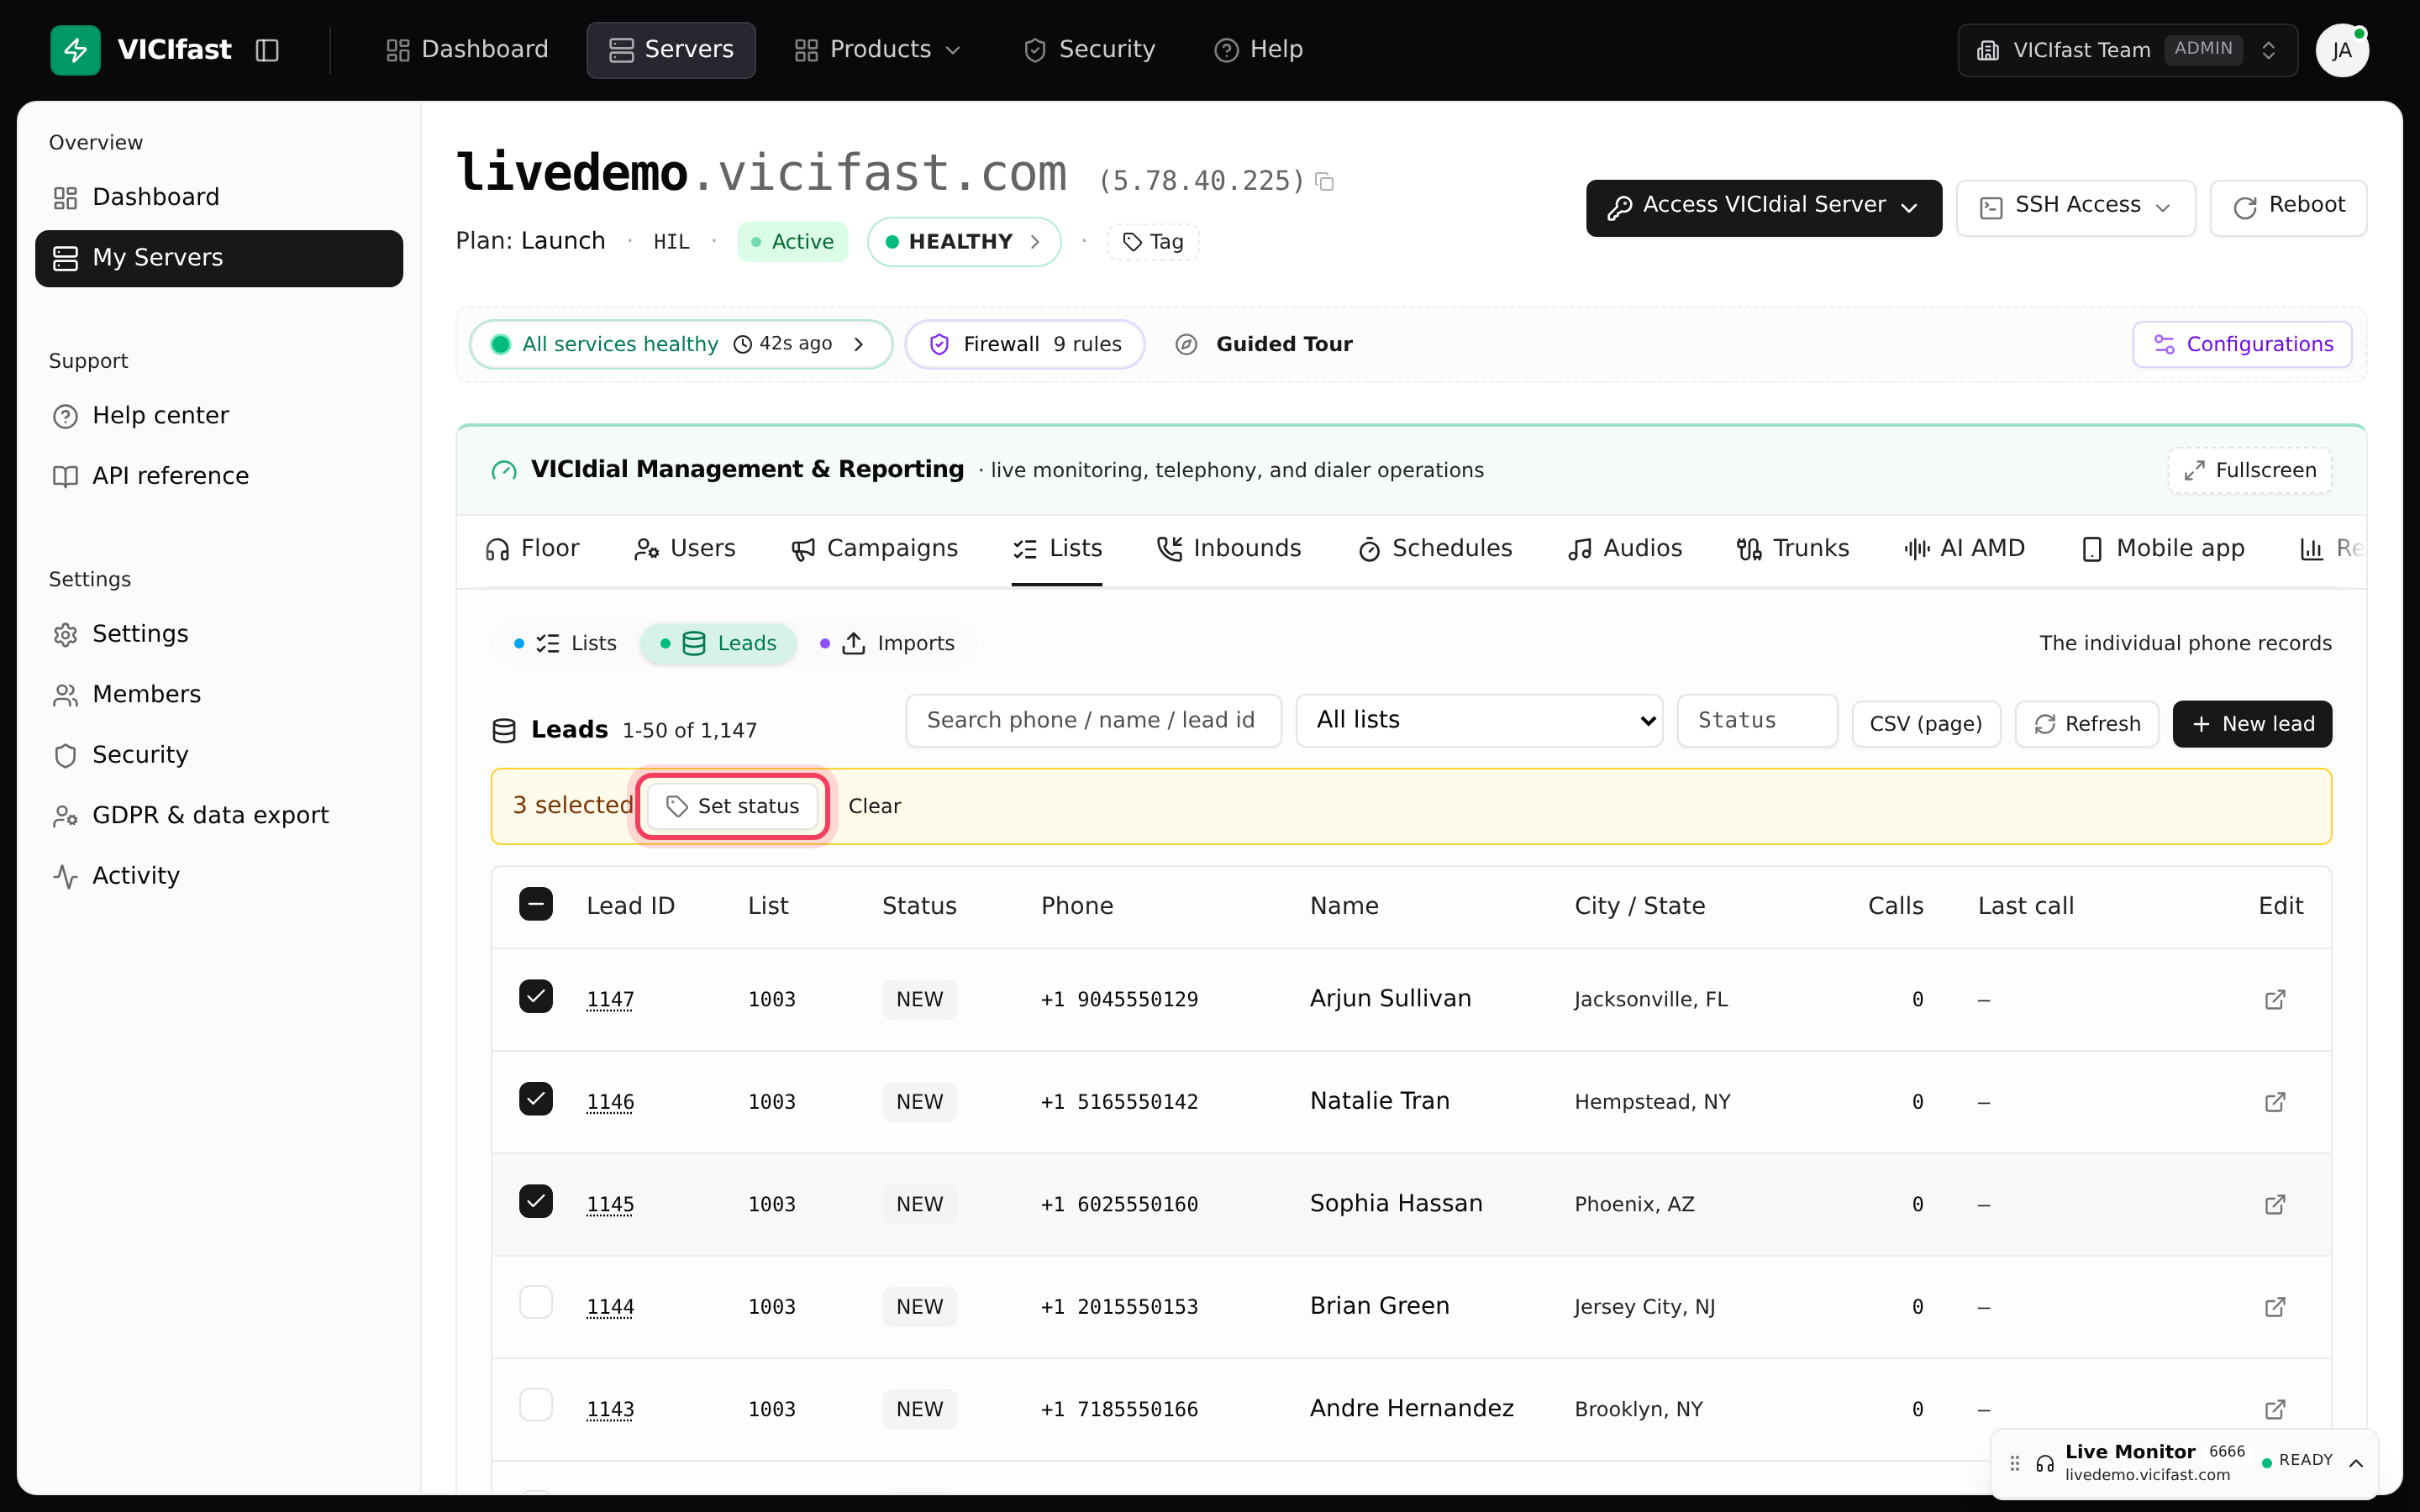Toggle the select-all leads checkbox
Image resolution: width=2420 pixels, height=1512 pixels.
[536, 904]
